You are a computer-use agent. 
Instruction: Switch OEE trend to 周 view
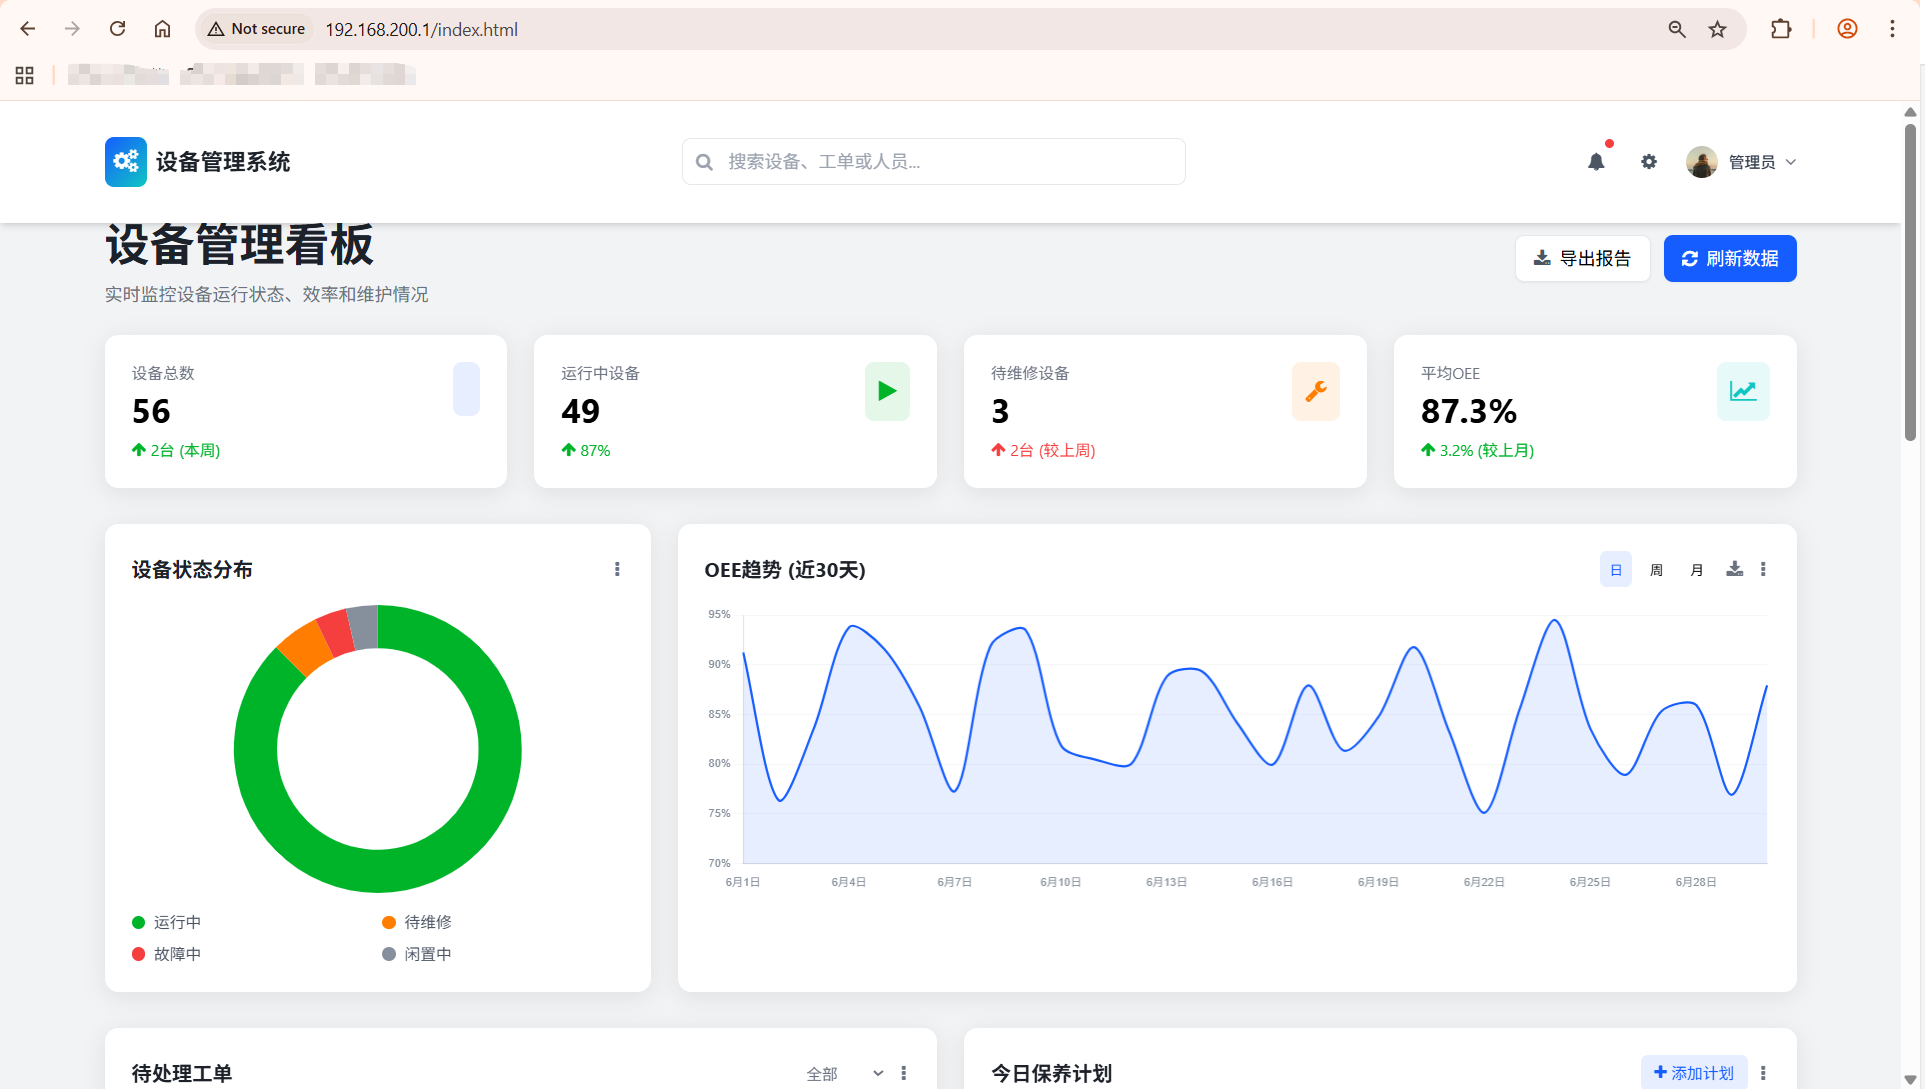click(1656, 570)
